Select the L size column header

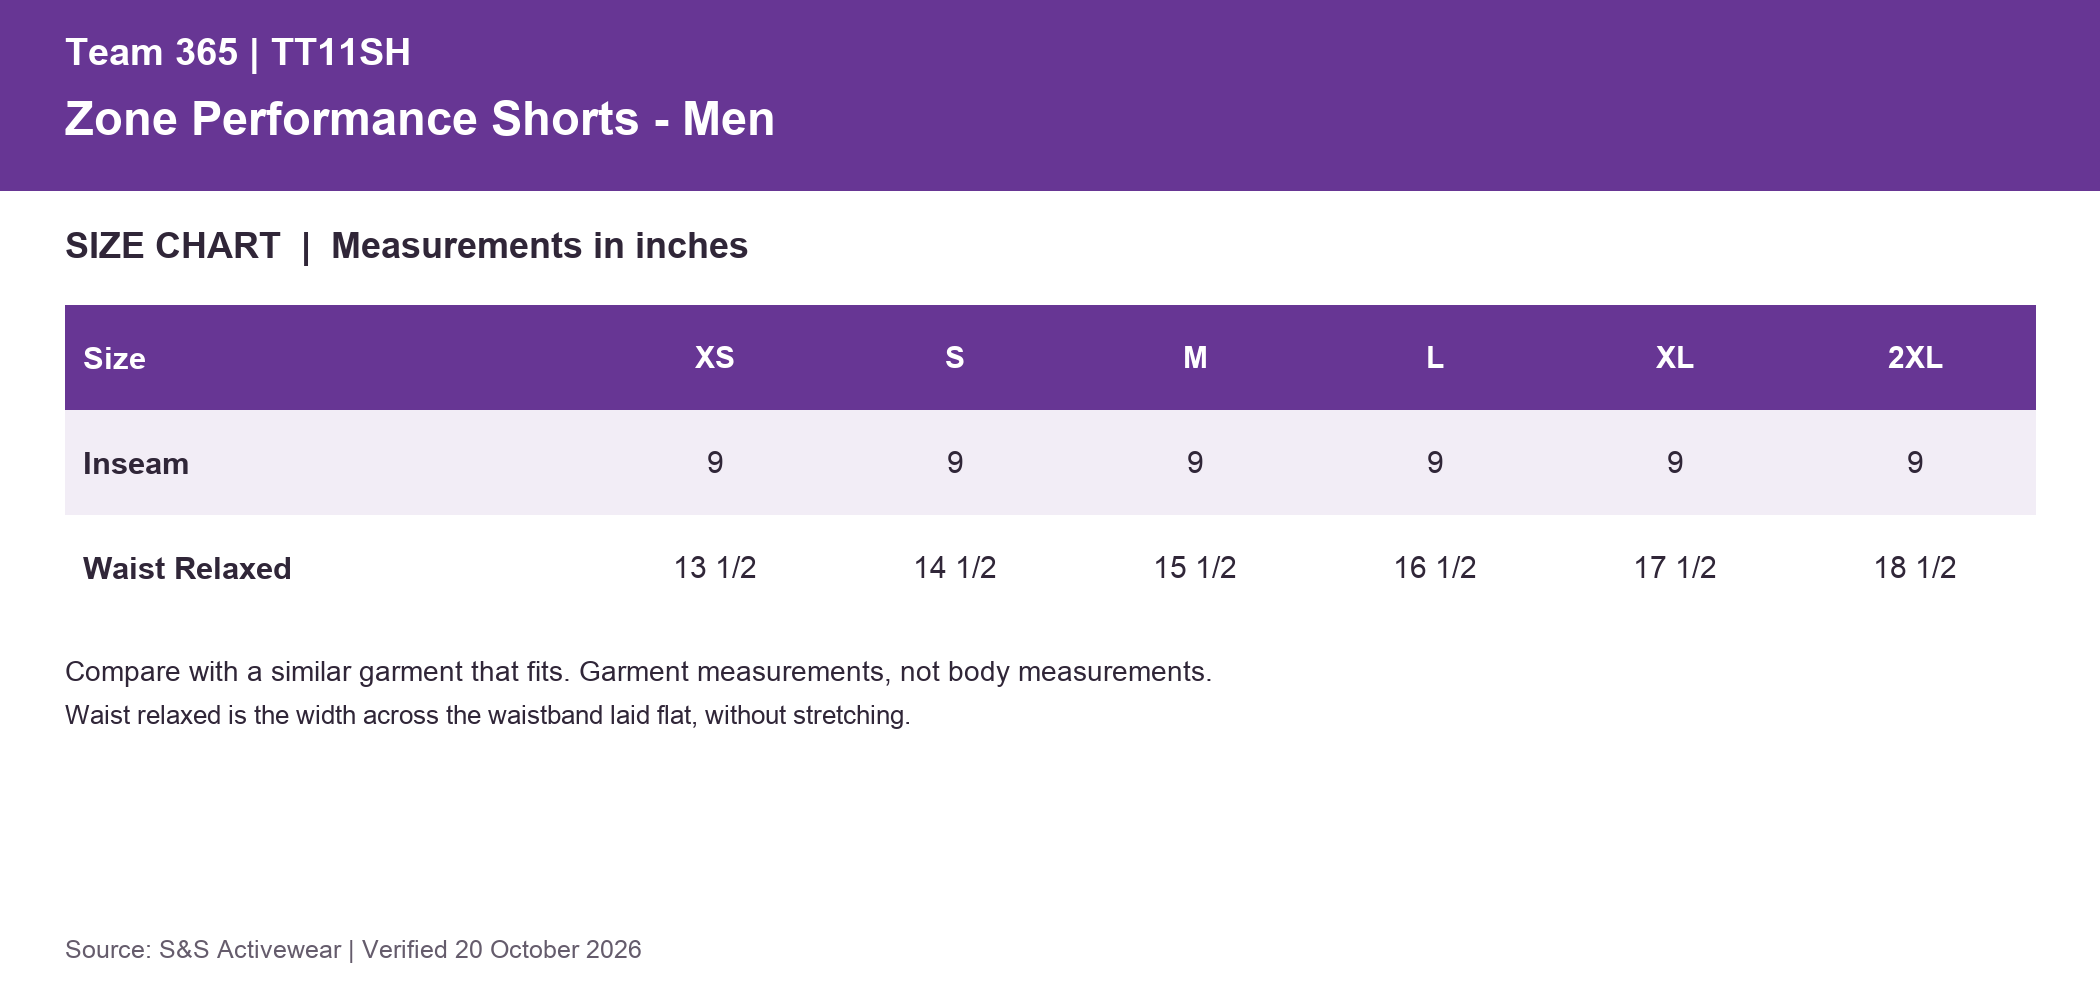point(1435,357)
